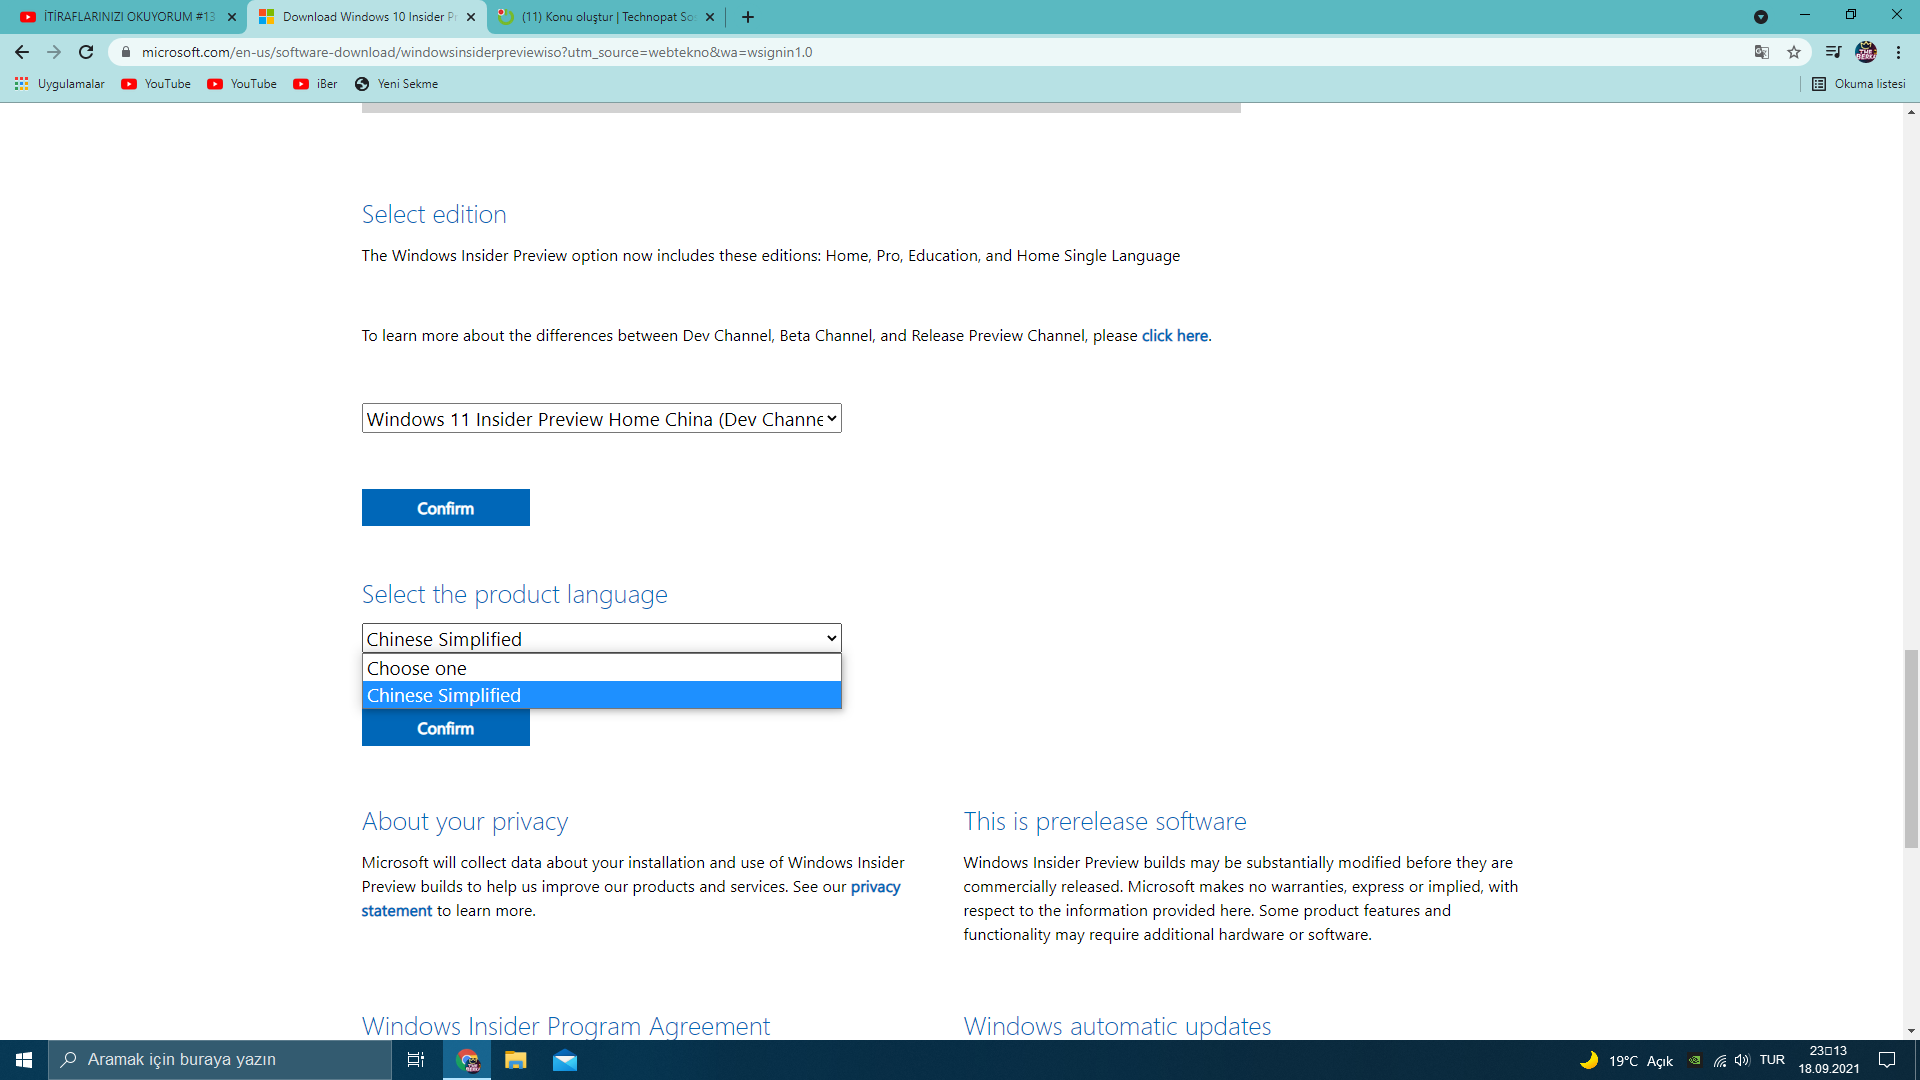Select the Chinese Simplified option in the list
Viewport: 1920px width, 1080px height.
(x=601, y=696)
